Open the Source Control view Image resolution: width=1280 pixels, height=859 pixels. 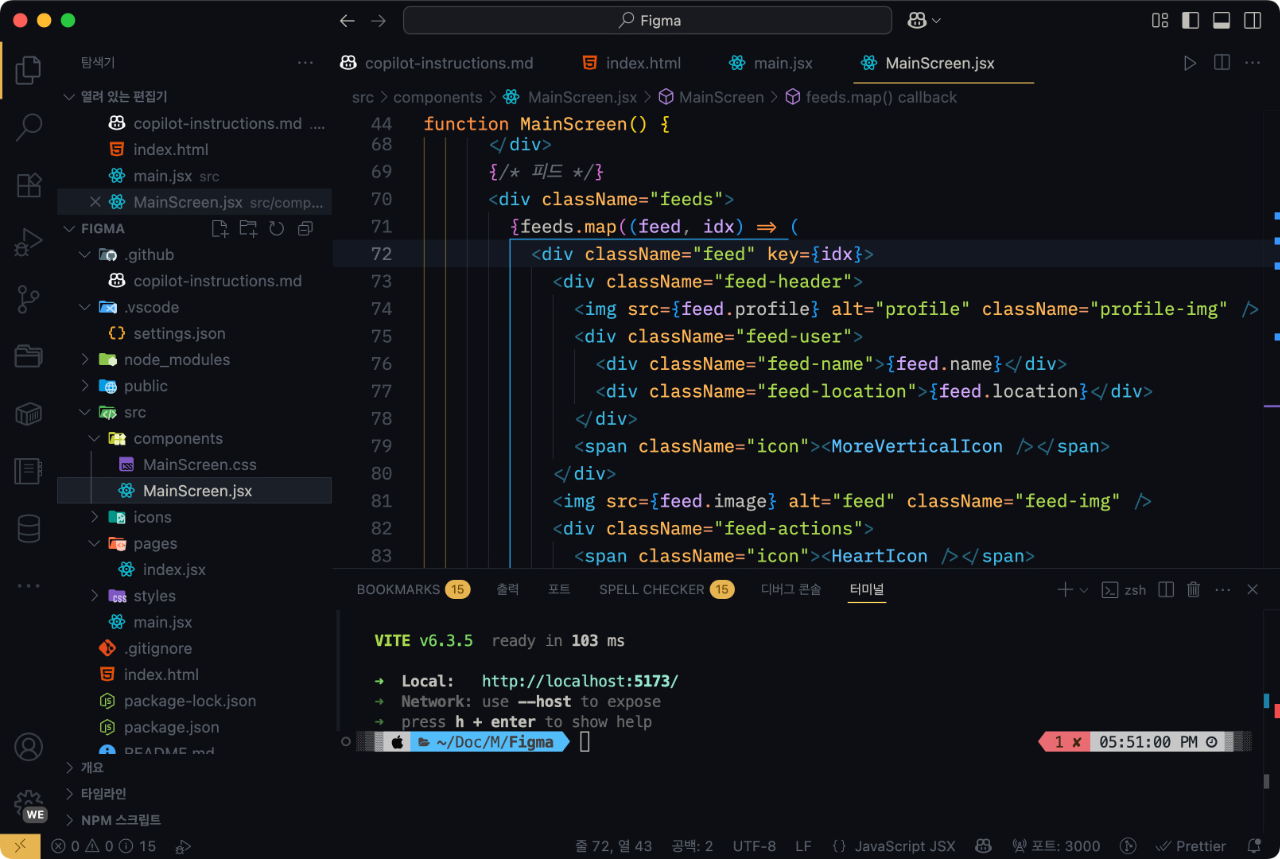pos(28,299)
